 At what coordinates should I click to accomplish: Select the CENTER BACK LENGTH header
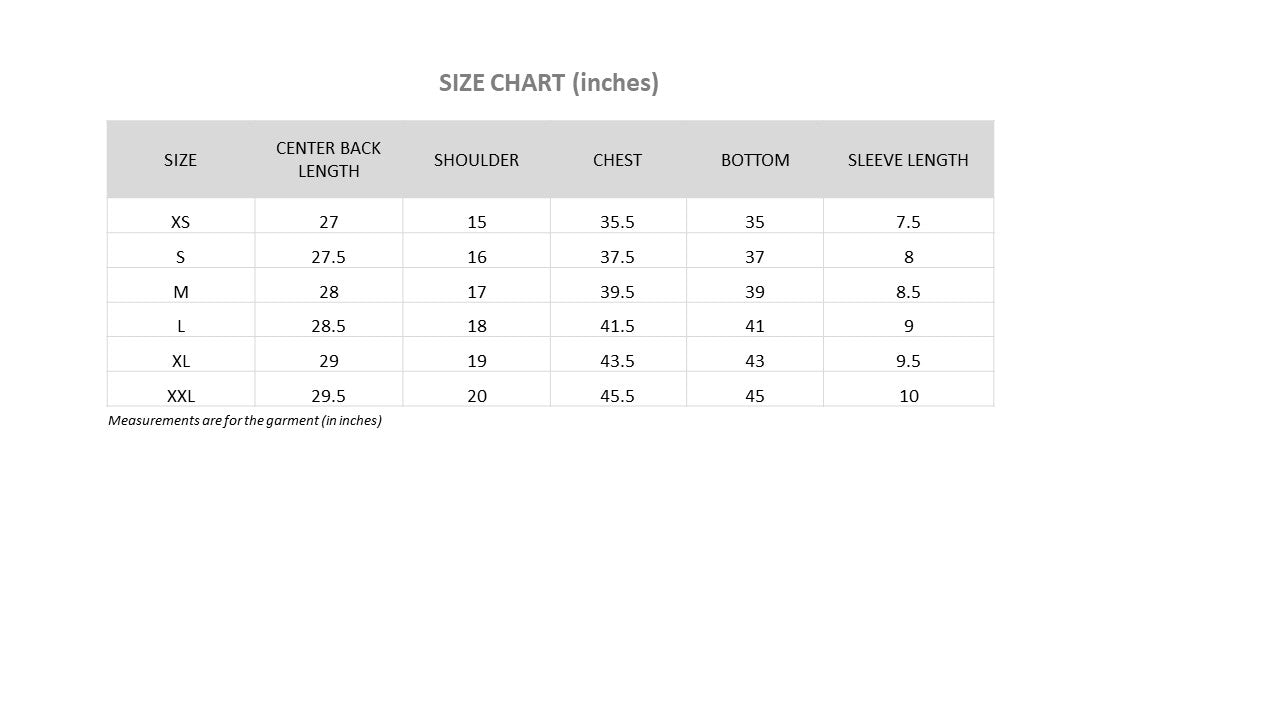[329, 160]
